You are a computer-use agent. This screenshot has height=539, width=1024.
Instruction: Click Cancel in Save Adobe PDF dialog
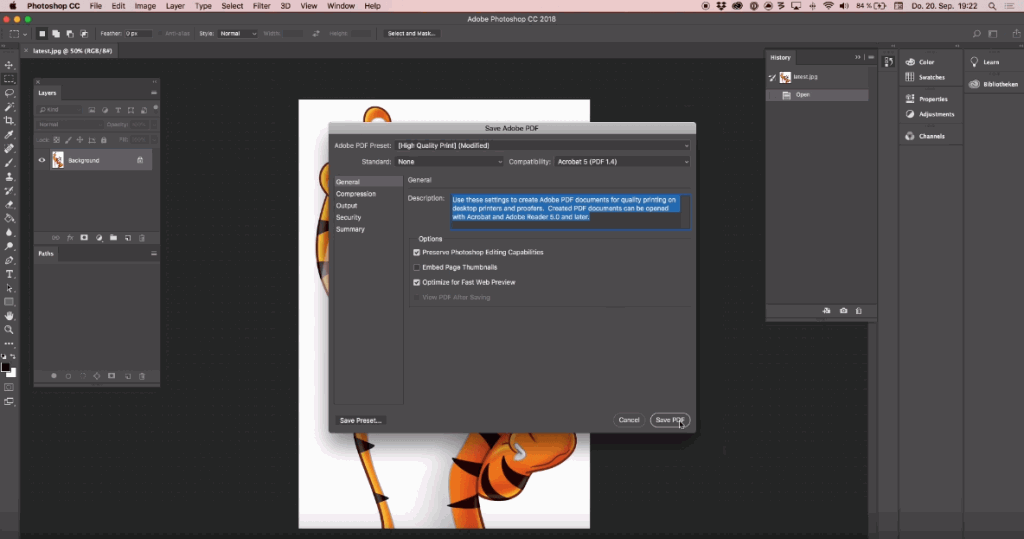(629, 420)
